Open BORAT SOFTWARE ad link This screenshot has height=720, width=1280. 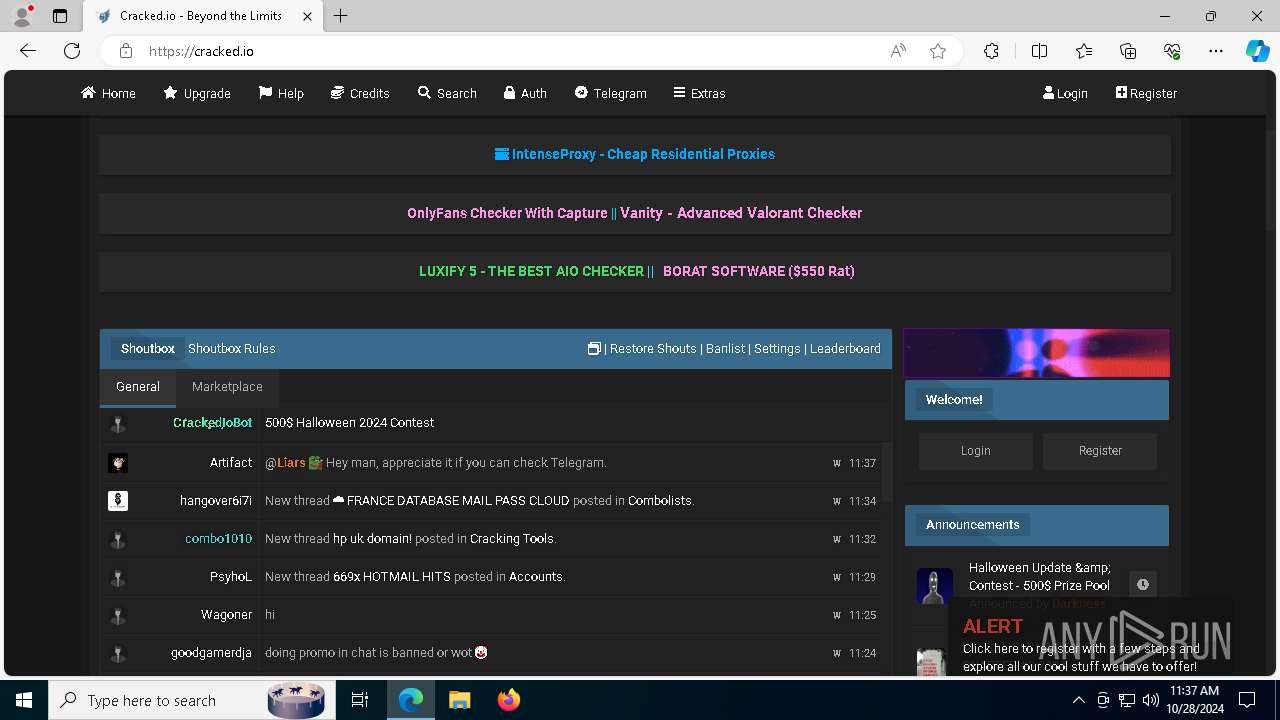point(759,271)
